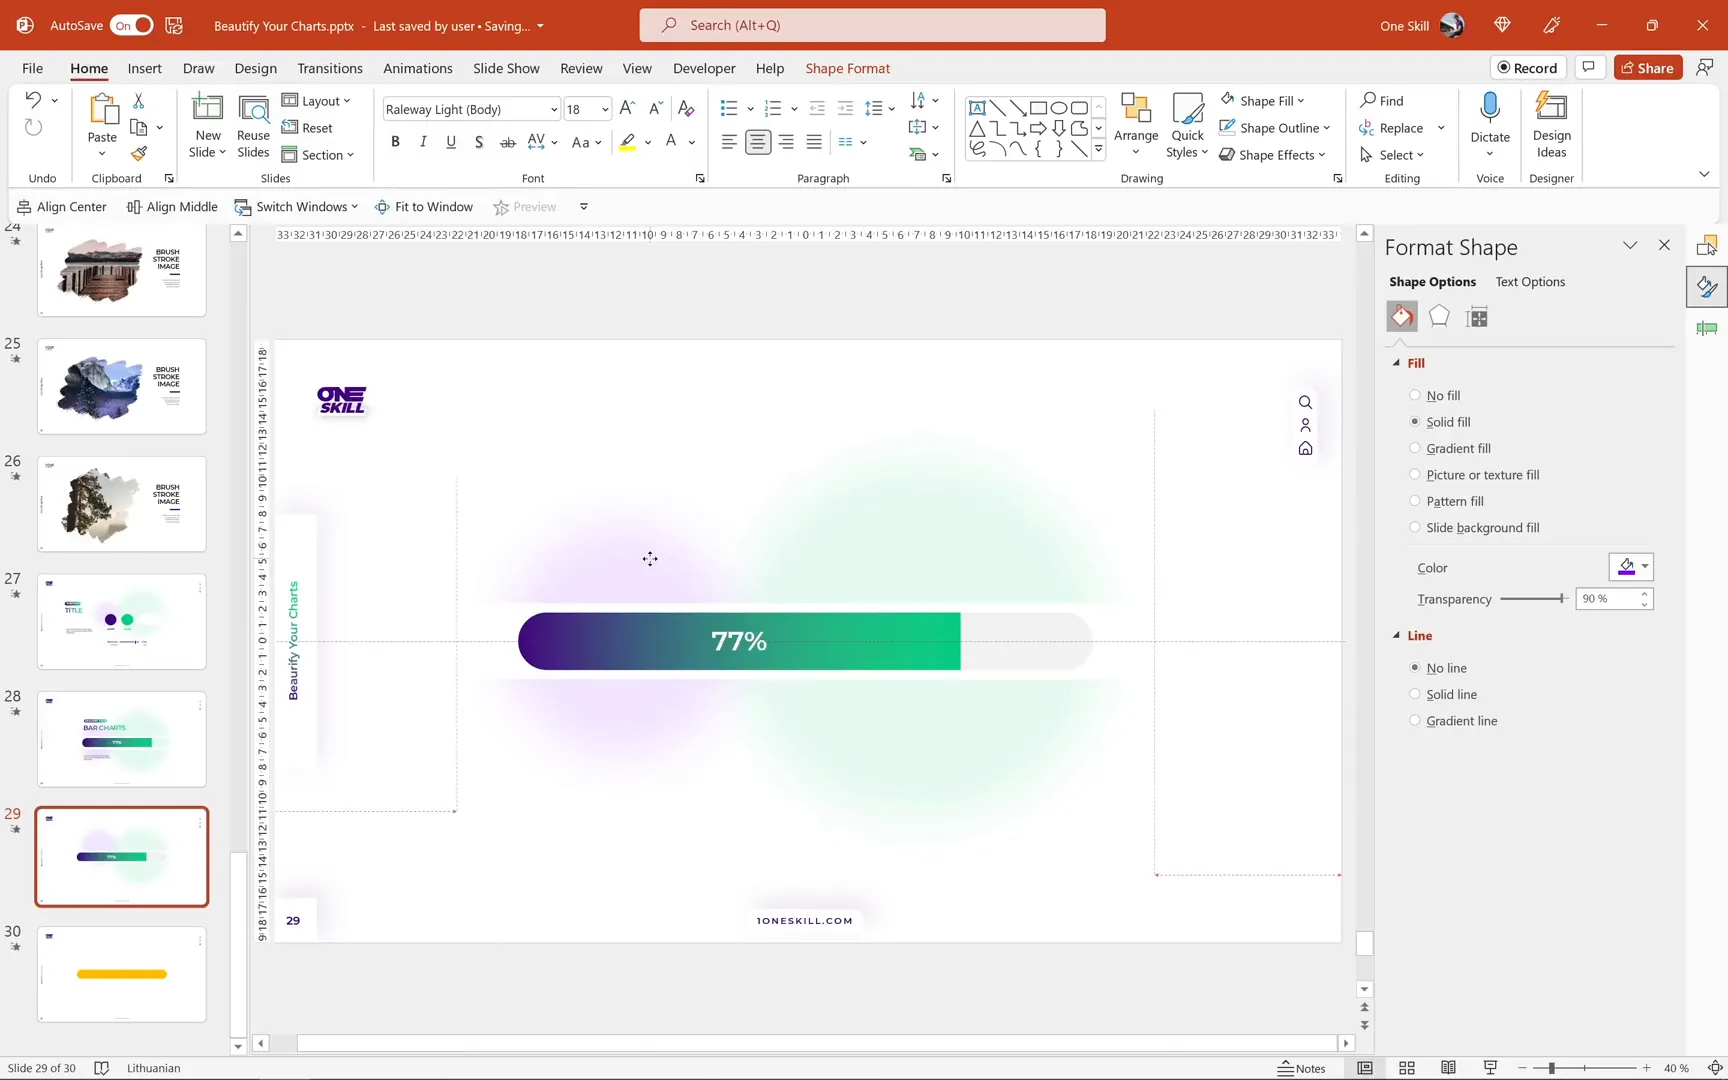
Task: Select the Format Painter brush
Action: point(139,154)
